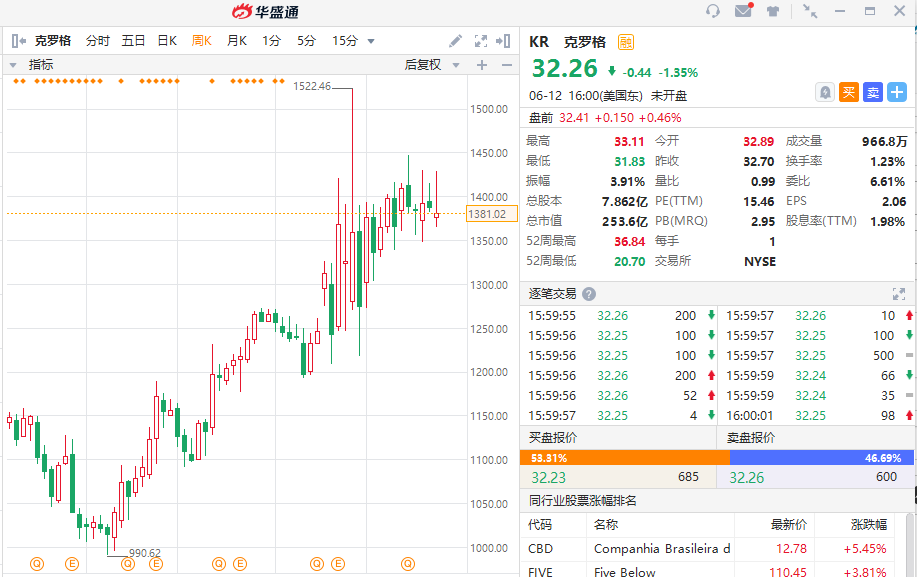917x577 pixels.
Task: Click the 总市值 253.6亿 value
Action: (x=625, y=222)
